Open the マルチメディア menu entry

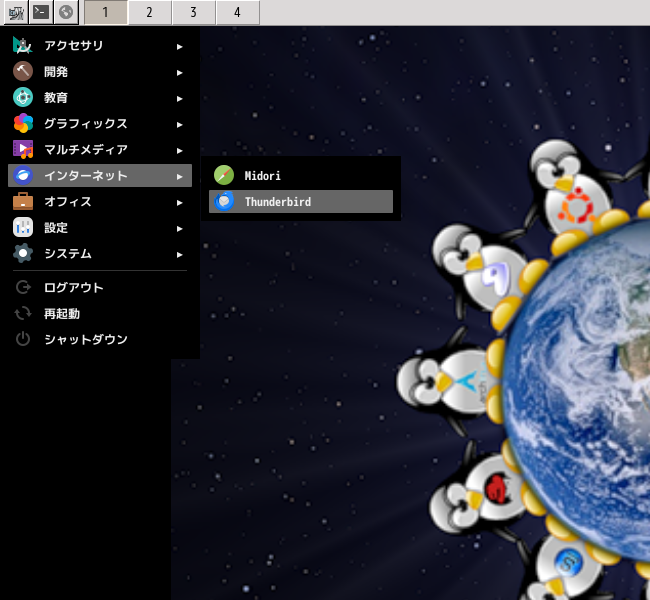point(100,149)
